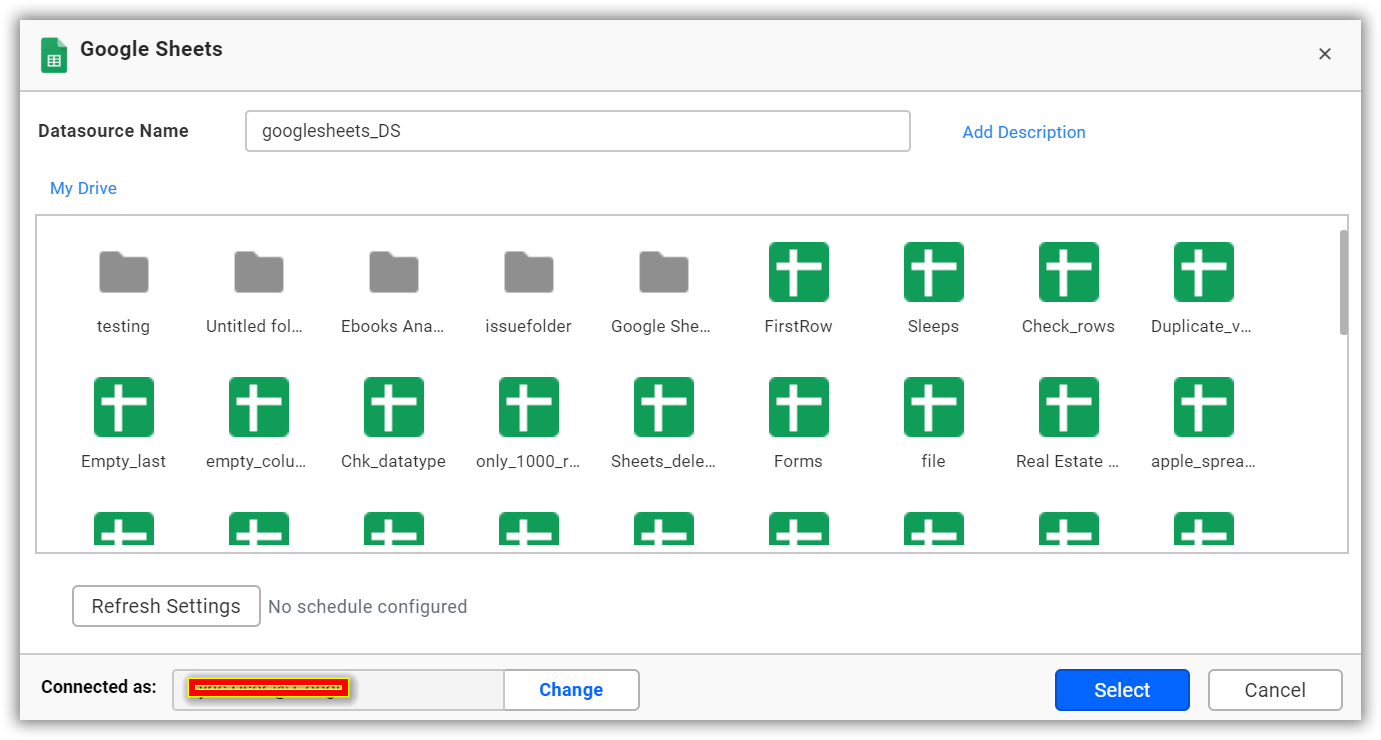Click the Google Sheets logo in title bar
Image resolution: width=1381 pixels, height=740 pixels.
coord(54,55)
